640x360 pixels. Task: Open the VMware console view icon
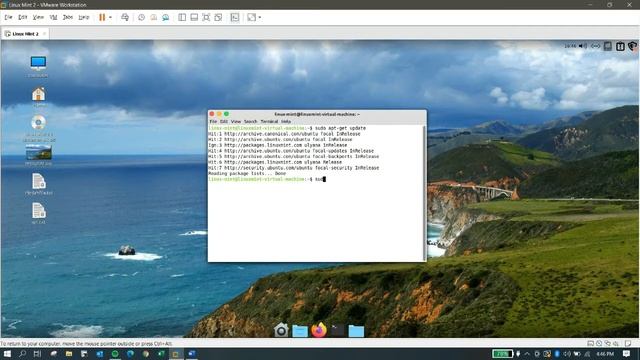pyautogui.click(x=235, y=17)
